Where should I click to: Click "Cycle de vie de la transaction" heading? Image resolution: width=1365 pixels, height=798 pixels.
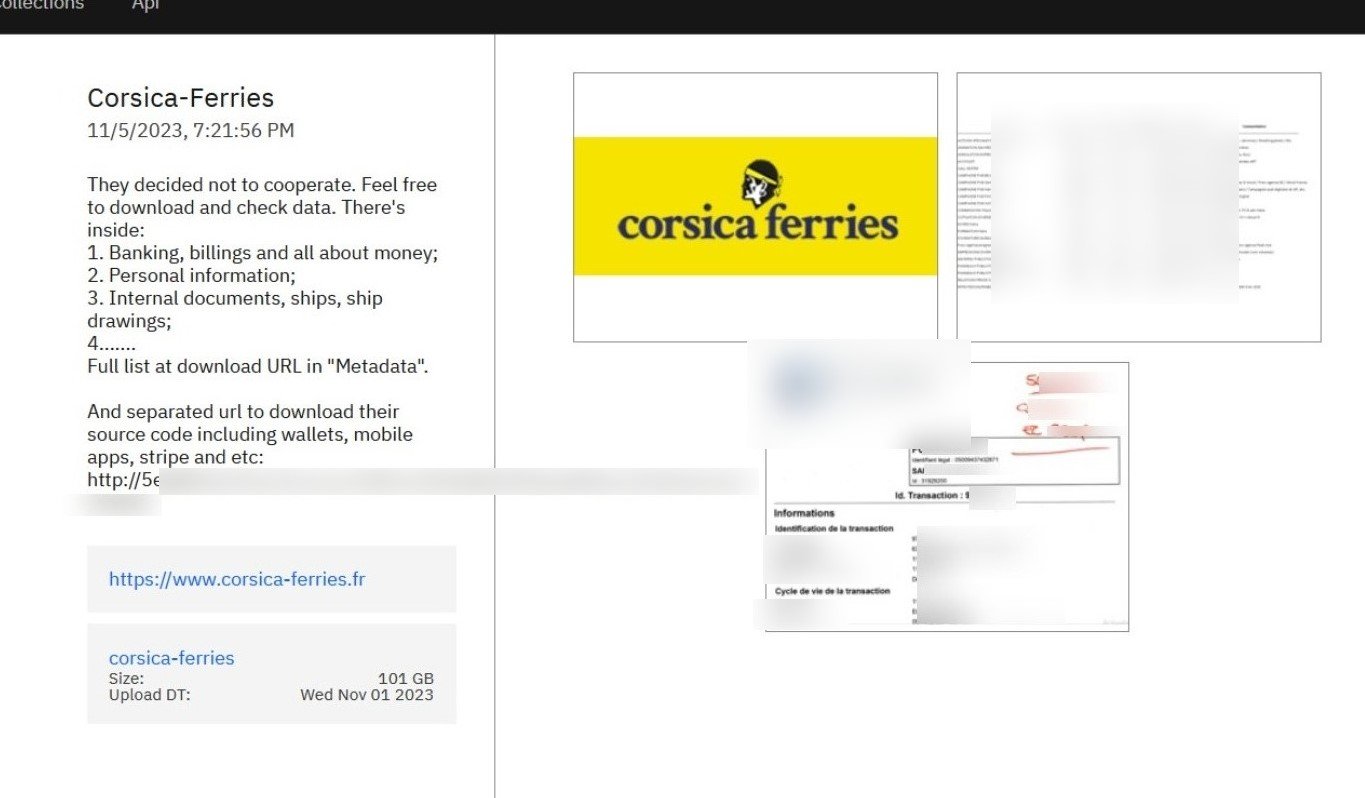(832, 591)
